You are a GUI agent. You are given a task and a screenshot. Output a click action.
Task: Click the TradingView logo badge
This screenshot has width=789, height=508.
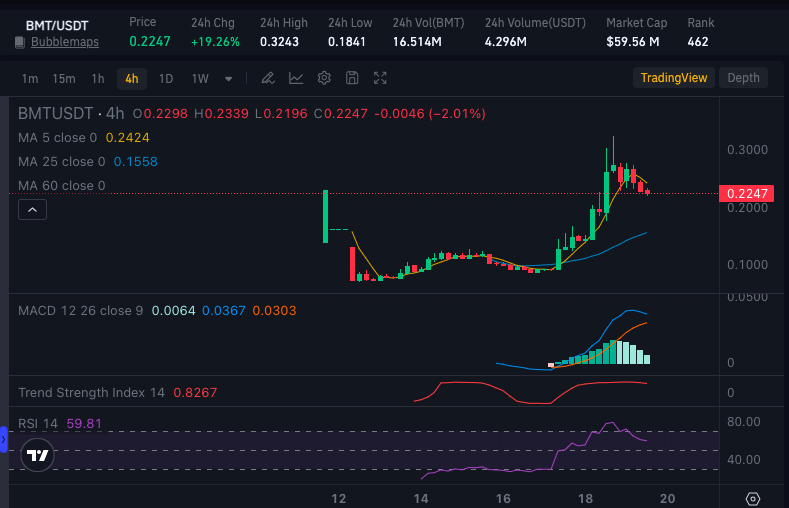37,455
